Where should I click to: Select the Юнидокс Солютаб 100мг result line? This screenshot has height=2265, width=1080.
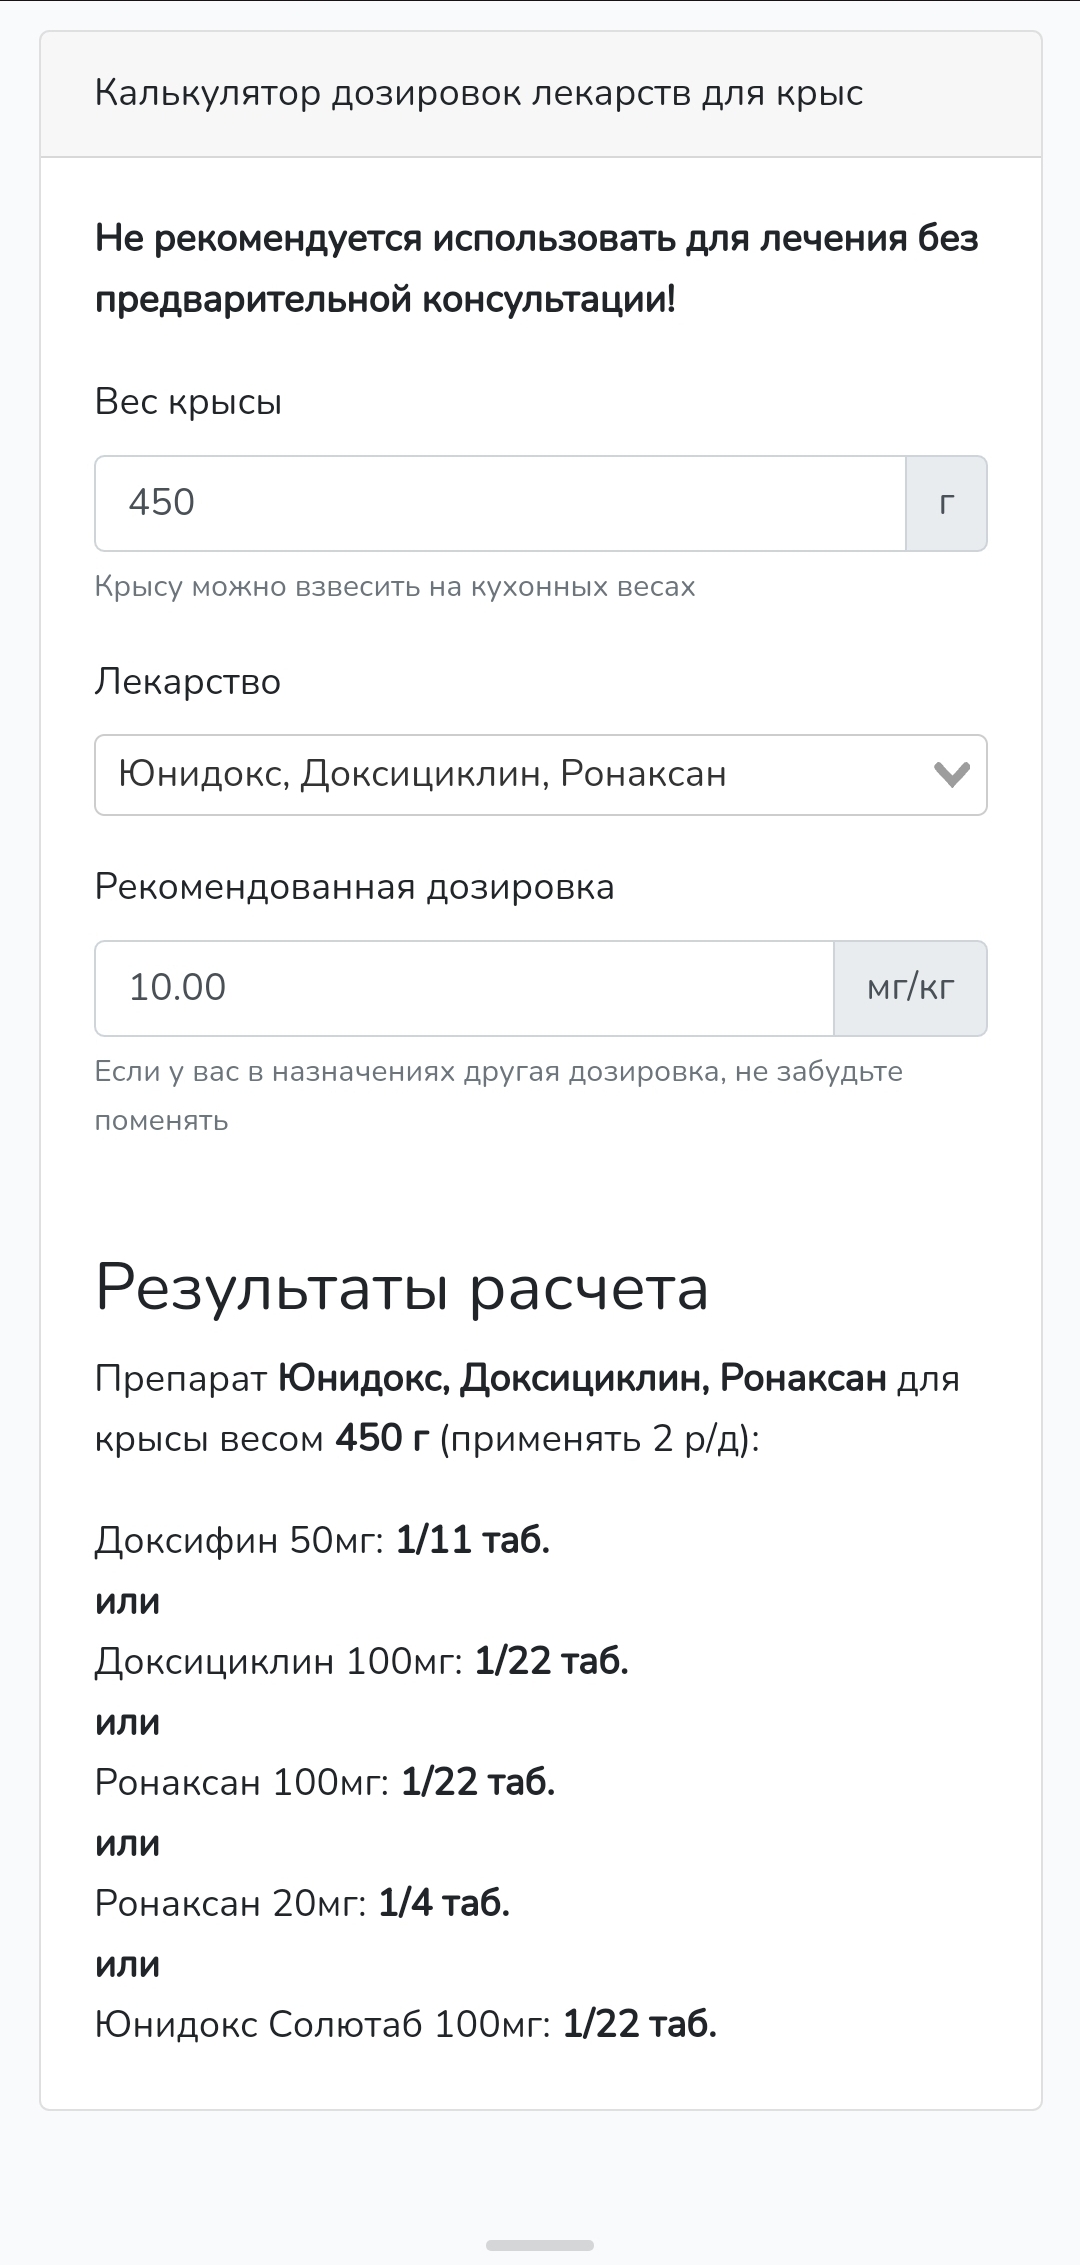405,2025
